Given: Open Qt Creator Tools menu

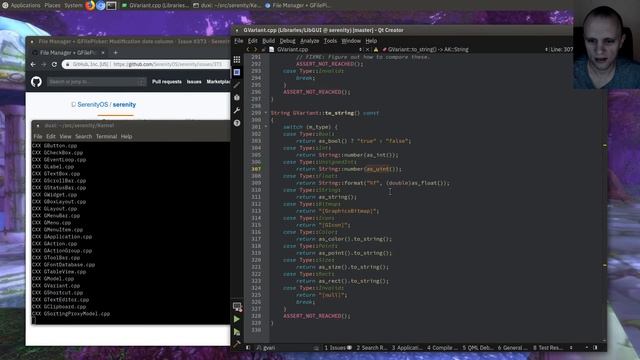Looking at the screenshot, I should tap(330, 41).
